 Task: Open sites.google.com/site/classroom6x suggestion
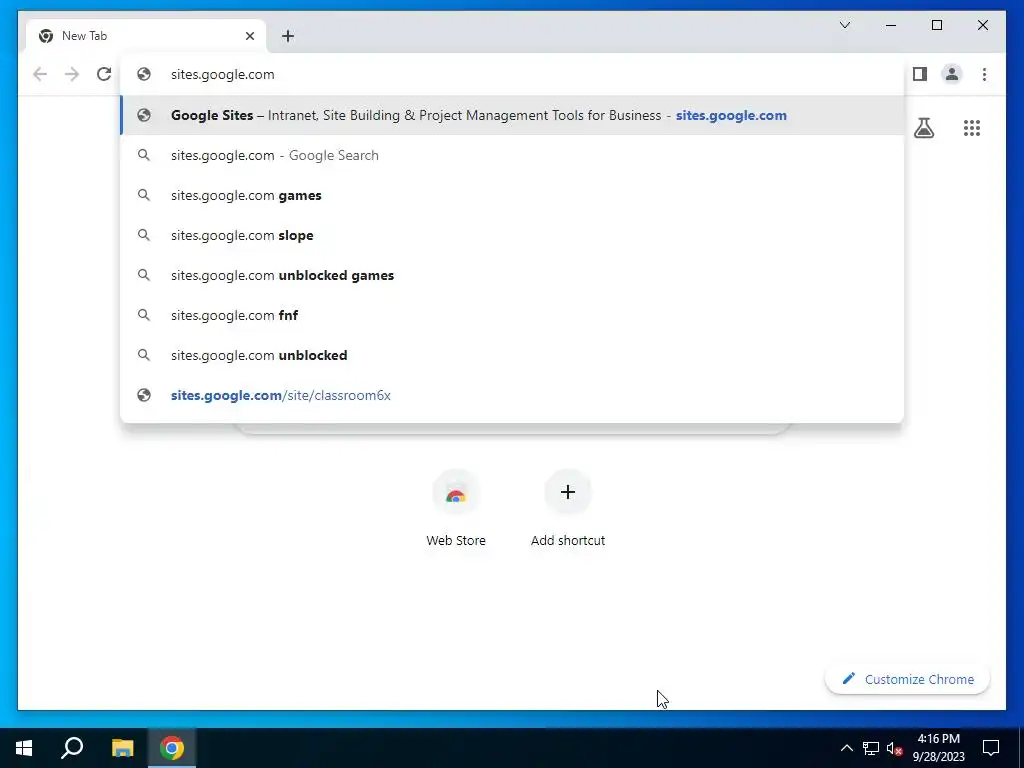512,395
